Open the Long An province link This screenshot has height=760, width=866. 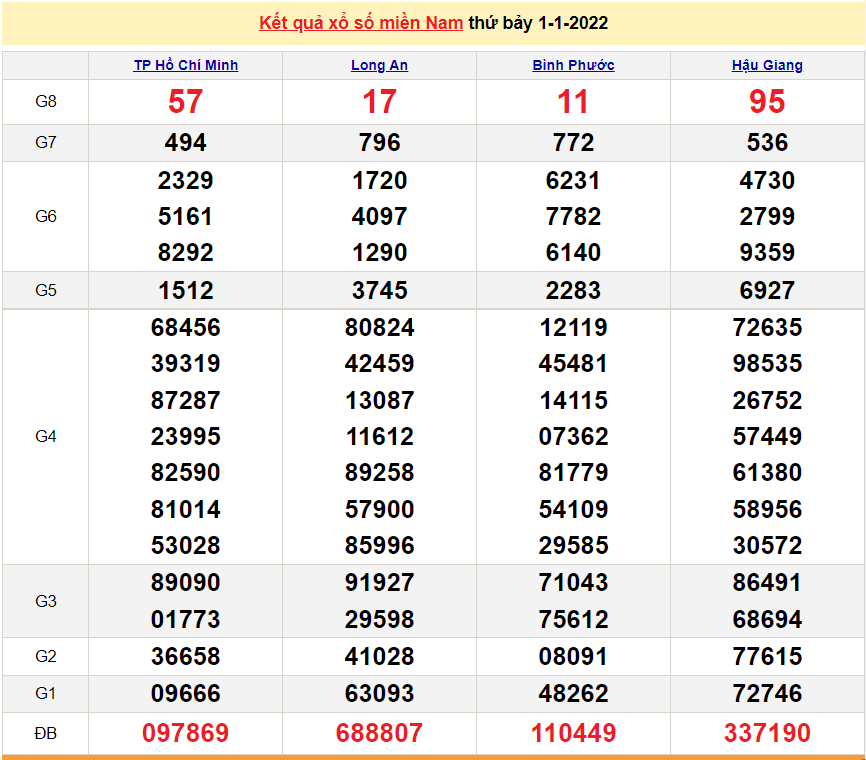[x=379, y=65]
